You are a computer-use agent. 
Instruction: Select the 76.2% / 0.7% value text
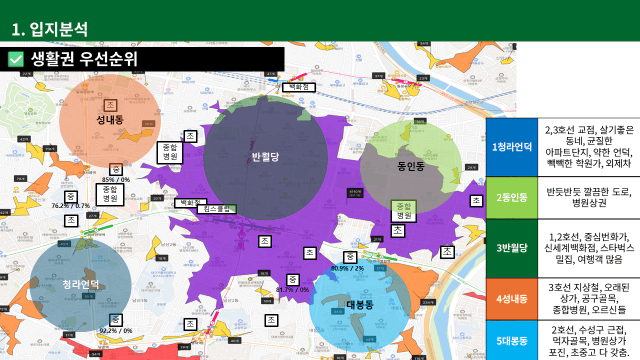[x=71, y=206]
